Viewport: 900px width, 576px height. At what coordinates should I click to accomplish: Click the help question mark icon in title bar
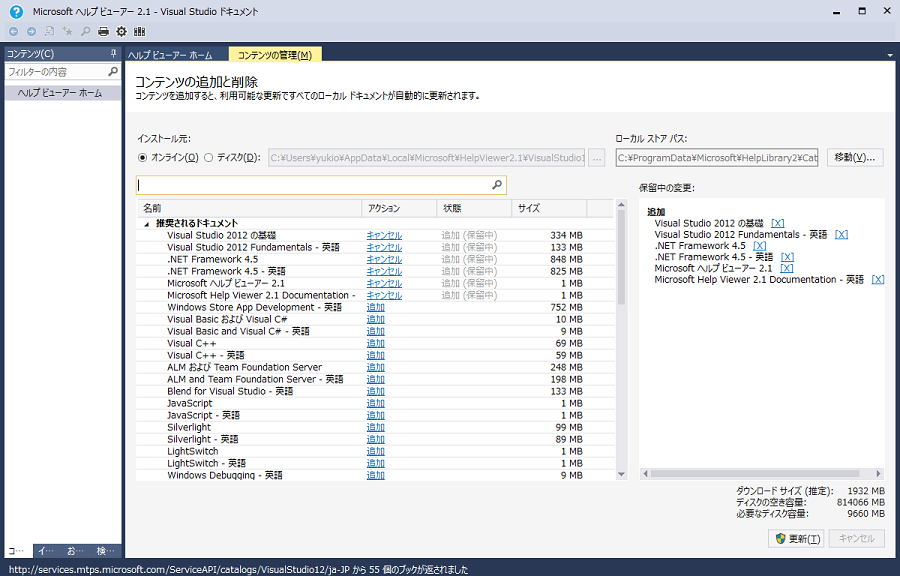(15, 11)
